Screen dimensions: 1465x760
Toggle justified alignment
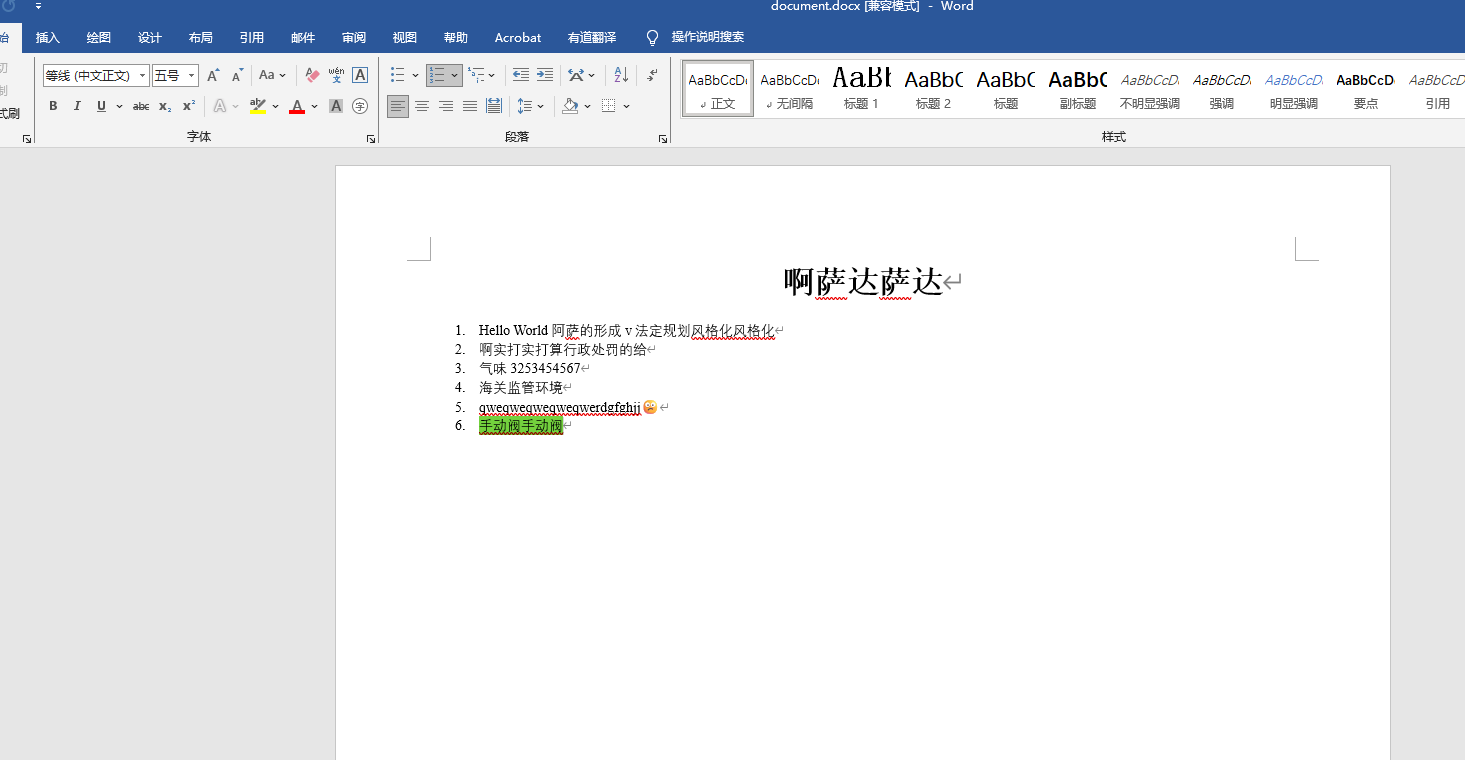coord(470,105)
